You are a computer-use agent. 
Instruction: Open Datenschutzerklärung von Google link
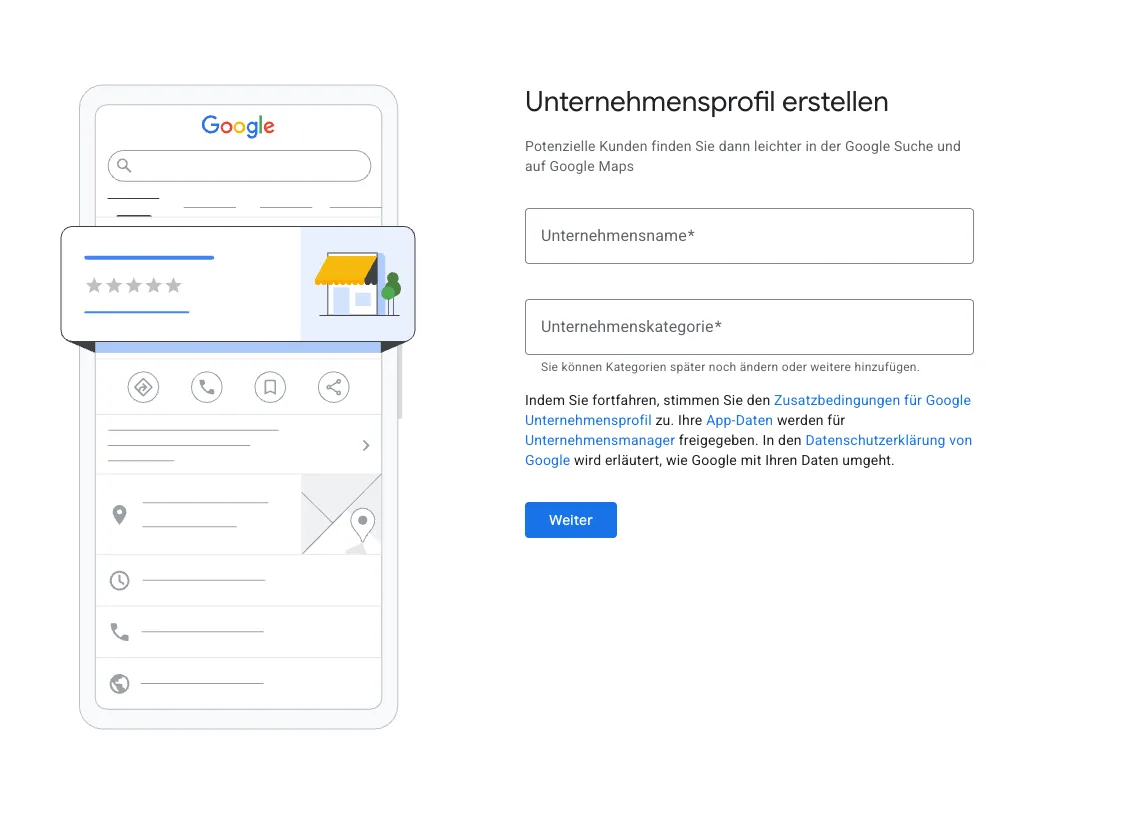pos(888,441)
